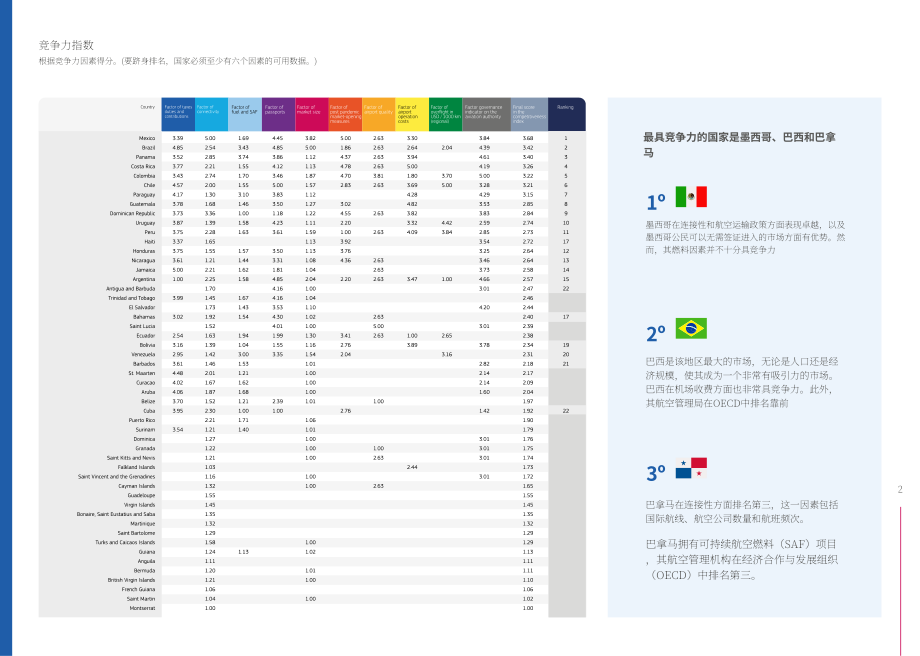Select the Chile row label
This screenshot has width=920, height=656.
[x=150, y=185]
